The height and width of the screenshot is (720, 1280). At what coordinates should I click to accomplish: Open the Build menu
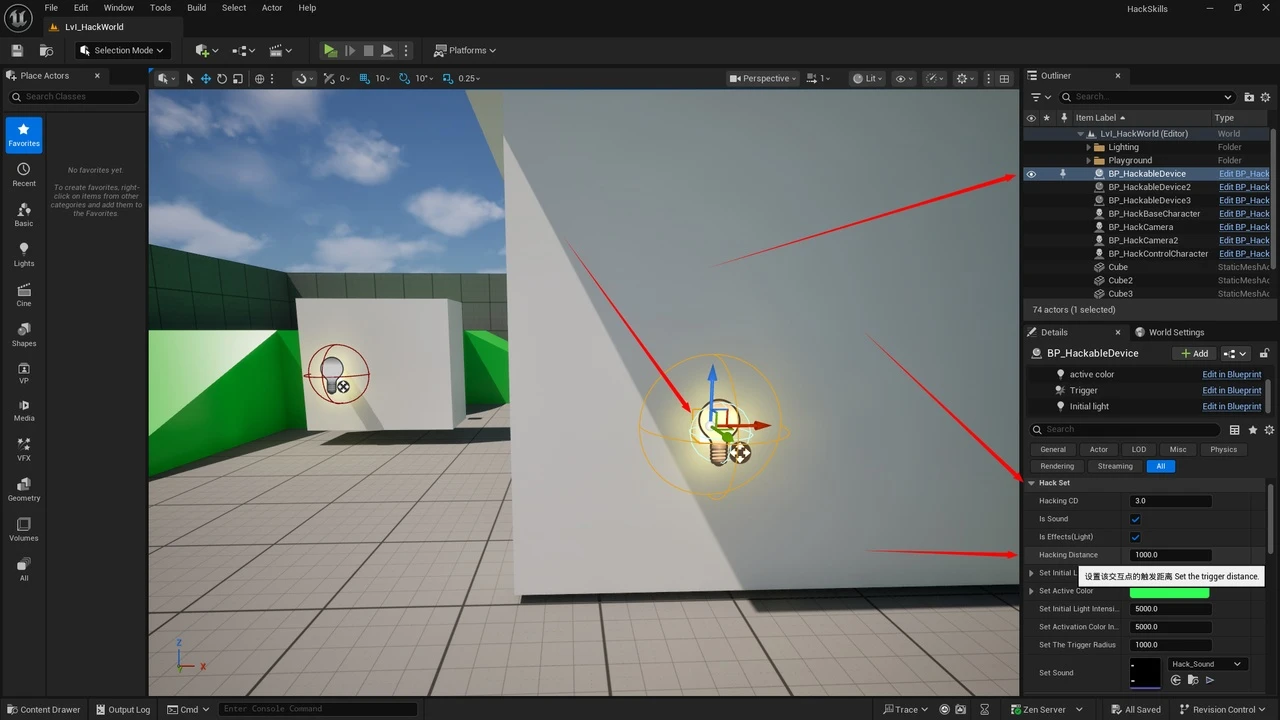(x=196, y=8)
